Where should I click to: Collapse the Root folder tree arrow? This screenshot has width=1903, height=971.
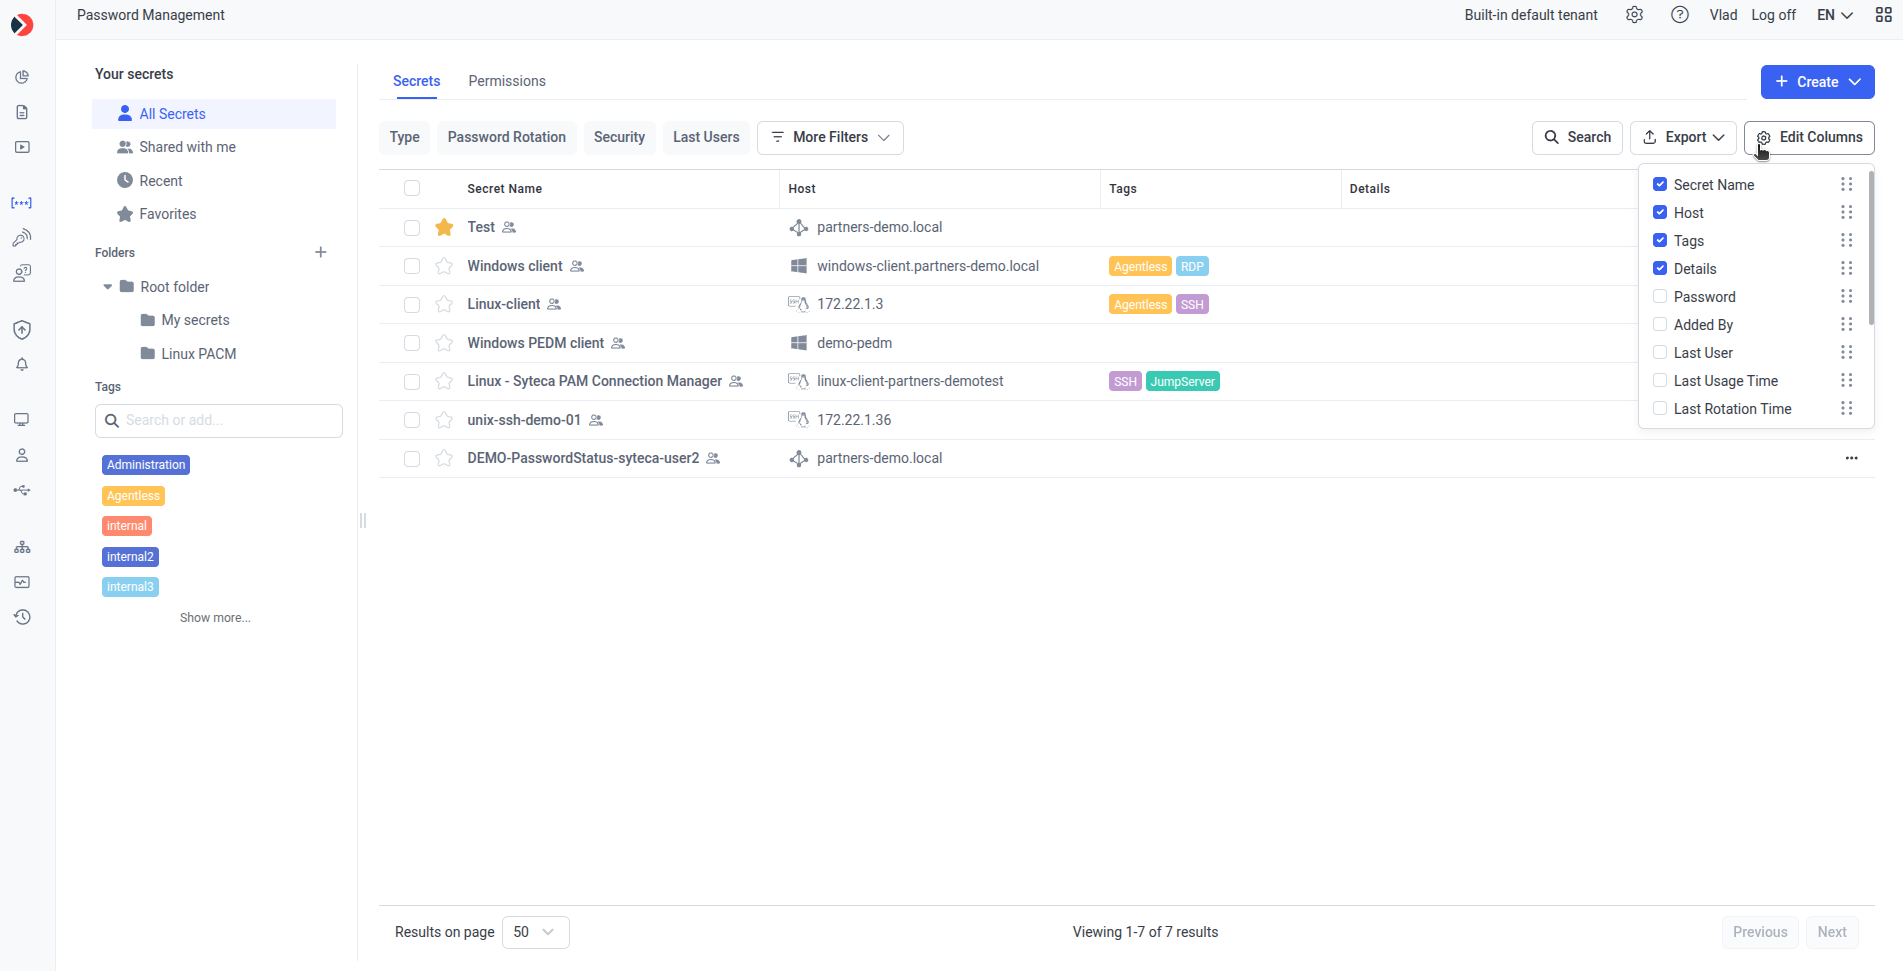pos(108,287)
